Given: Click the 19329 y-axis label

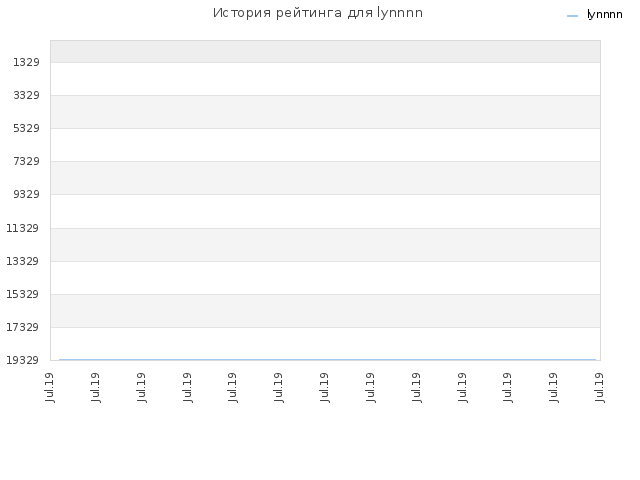Looking at the screenshot, I should click(22, 360).
